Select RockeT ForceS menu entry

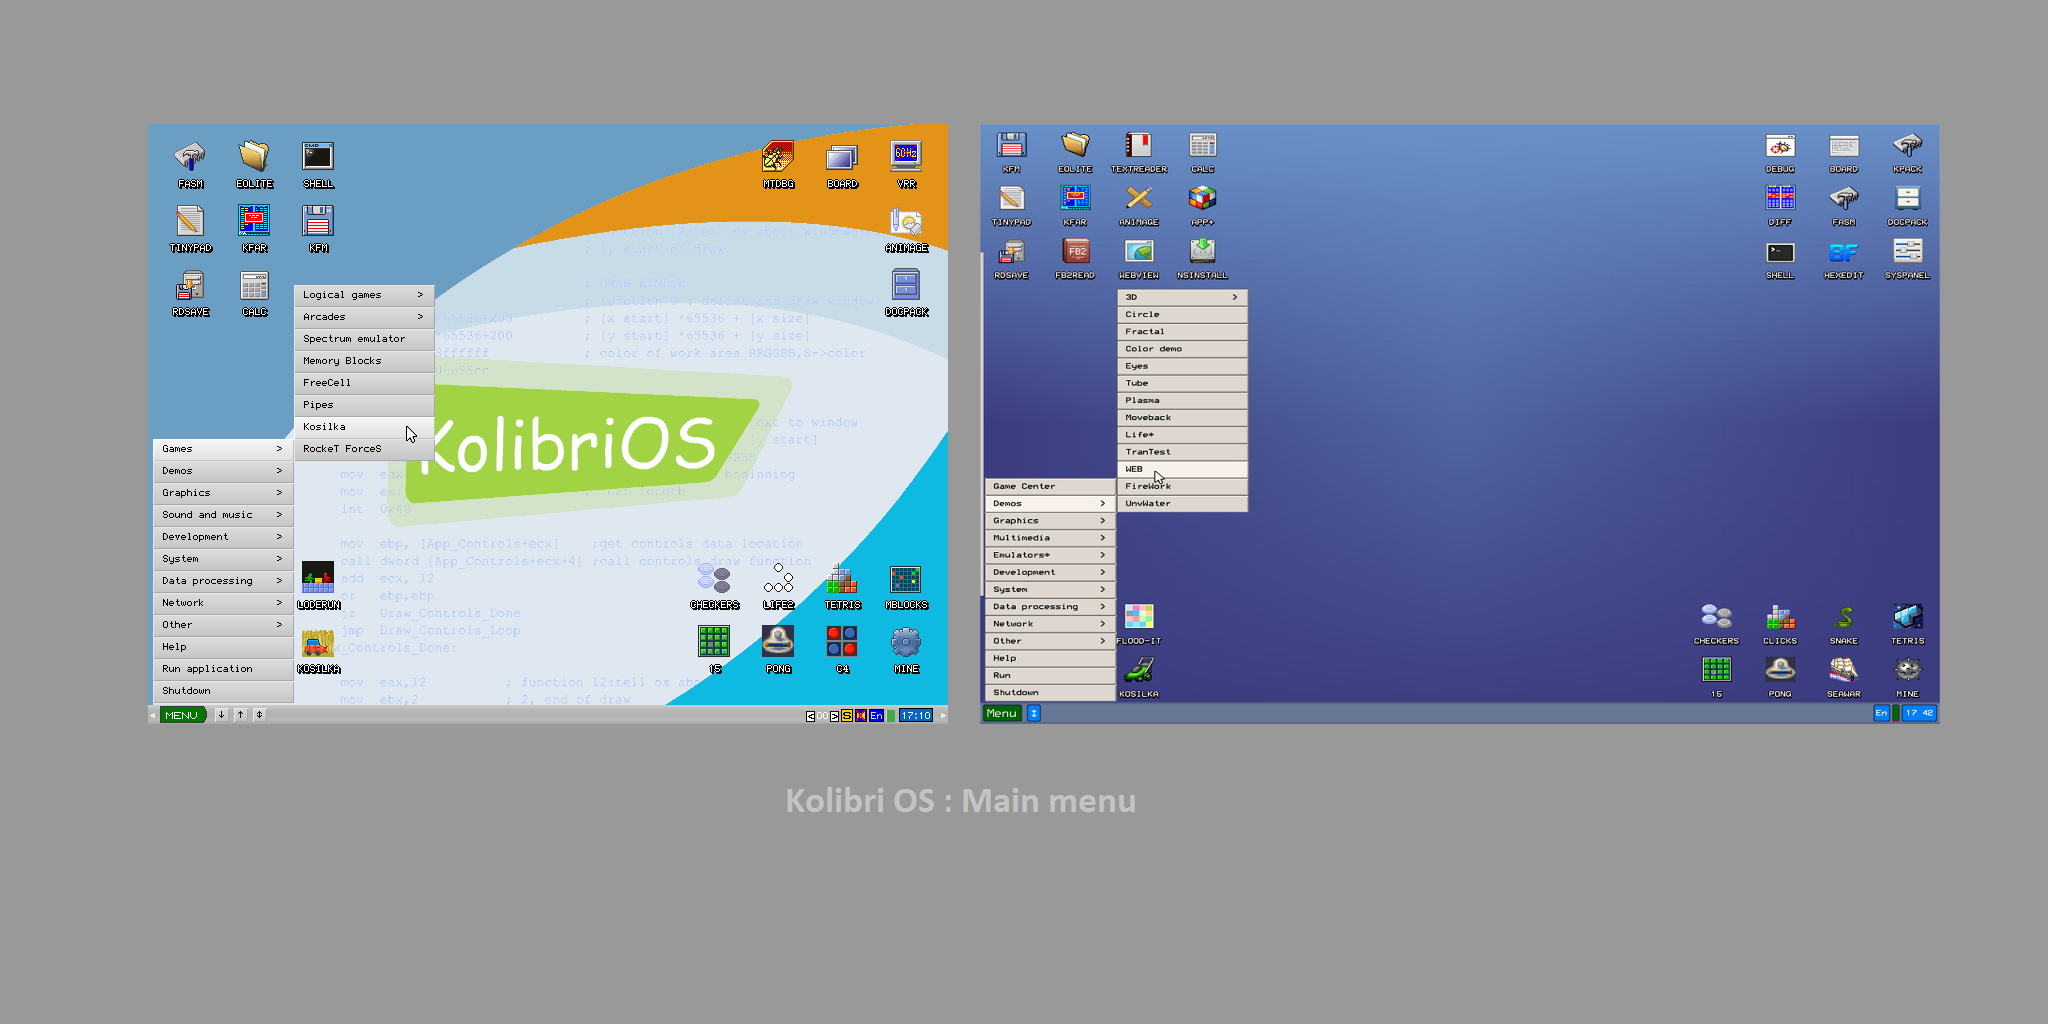pyautogui.click(x=364, y=449)
